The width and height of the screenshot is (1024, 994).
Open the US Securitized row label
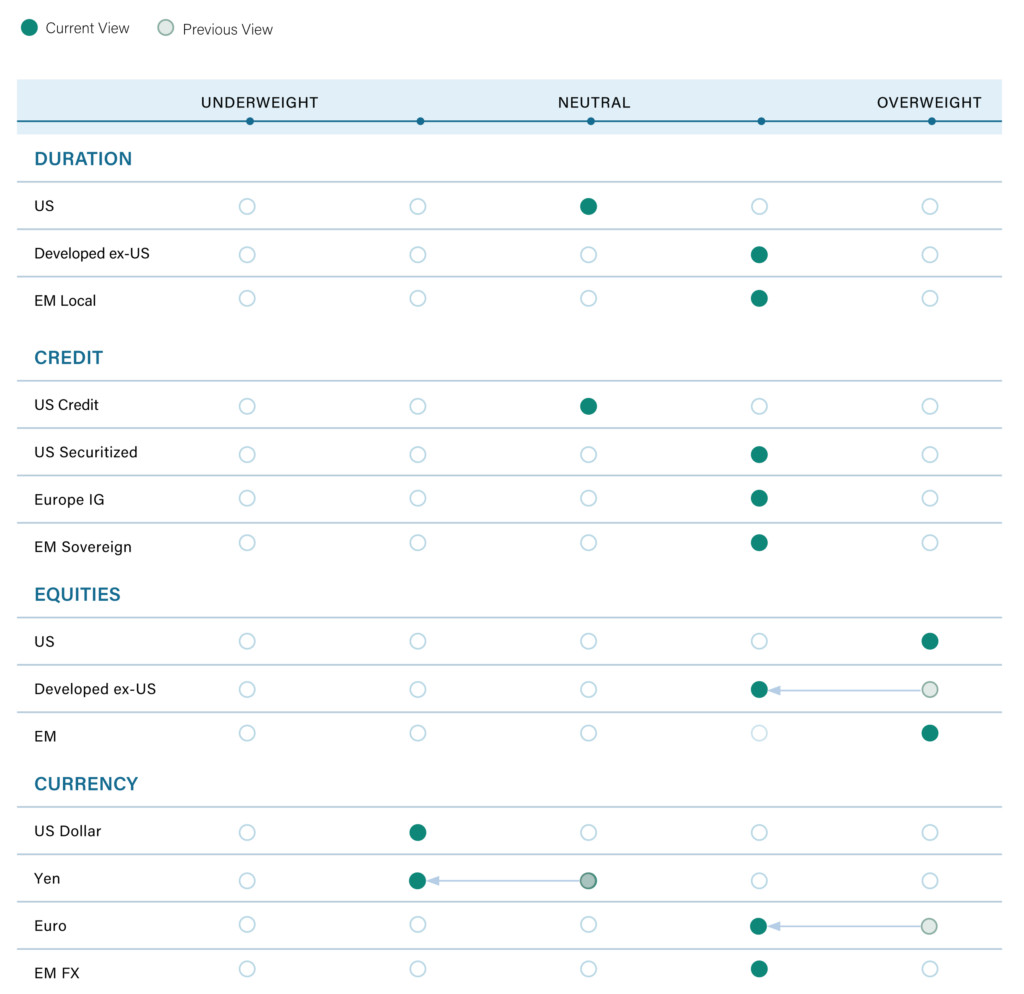coord(86,452)
